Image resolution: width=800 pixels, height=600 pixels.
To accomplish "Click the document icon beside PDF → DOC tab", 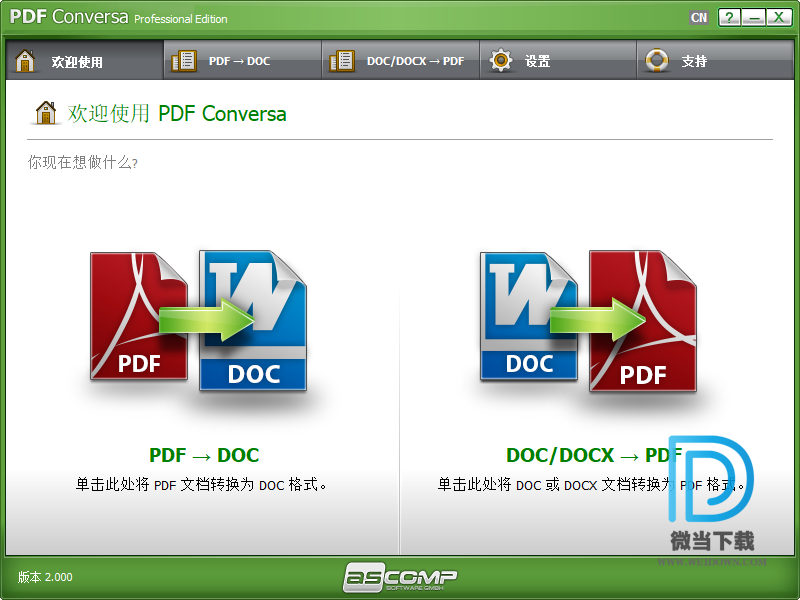I will 184,61.
